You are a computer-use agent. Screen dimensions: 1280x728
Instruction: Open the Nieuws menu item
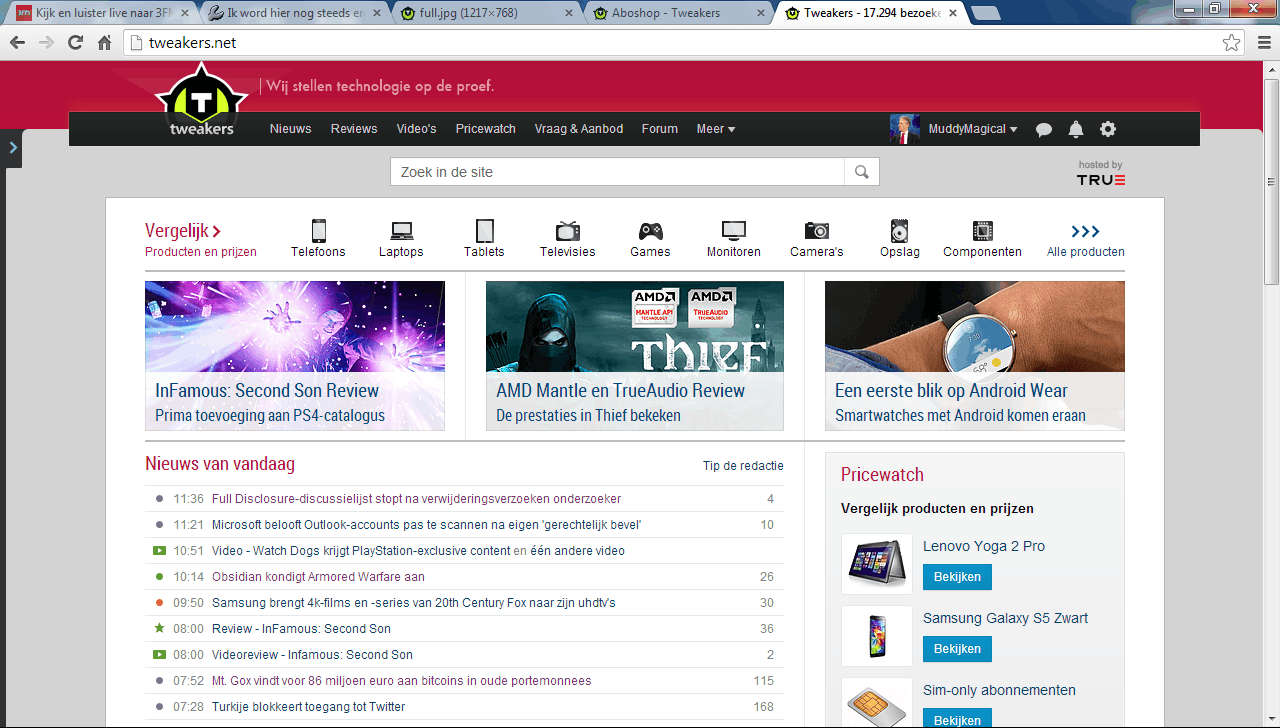(291, 129)
